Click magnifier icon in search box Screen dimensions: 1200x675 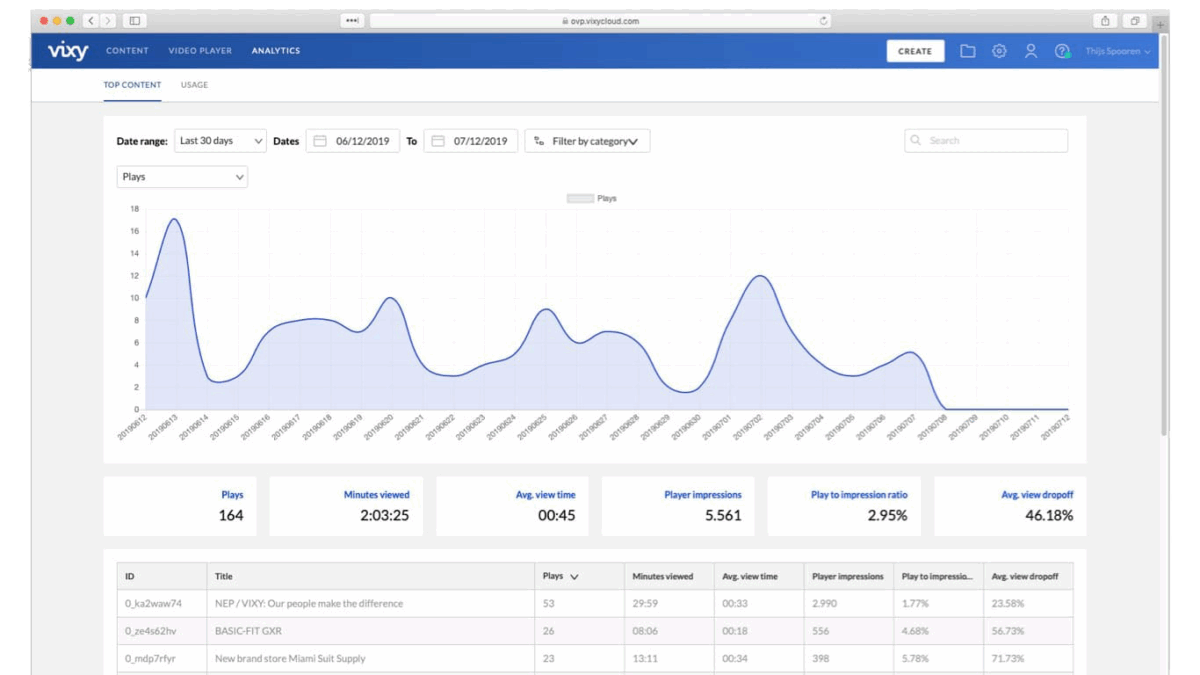pos(916,141)
